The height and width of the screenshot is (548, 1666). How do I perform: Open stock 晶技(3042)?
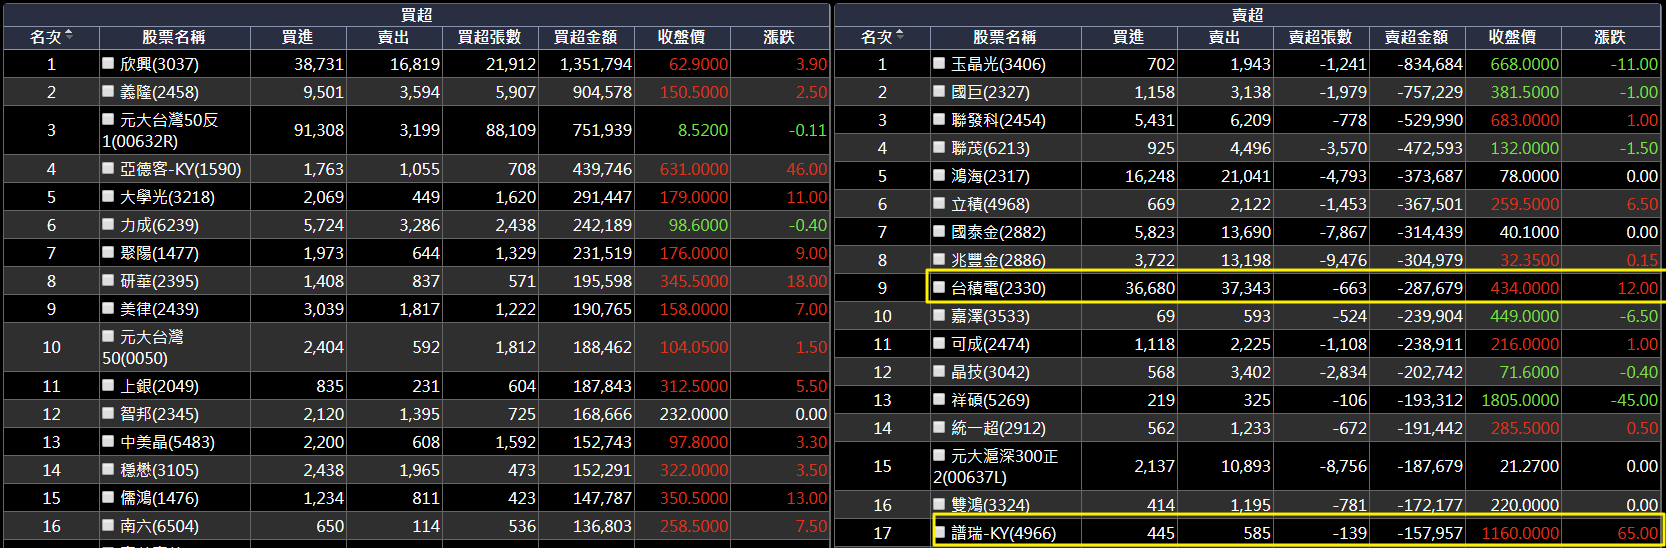tap(990, 372)
